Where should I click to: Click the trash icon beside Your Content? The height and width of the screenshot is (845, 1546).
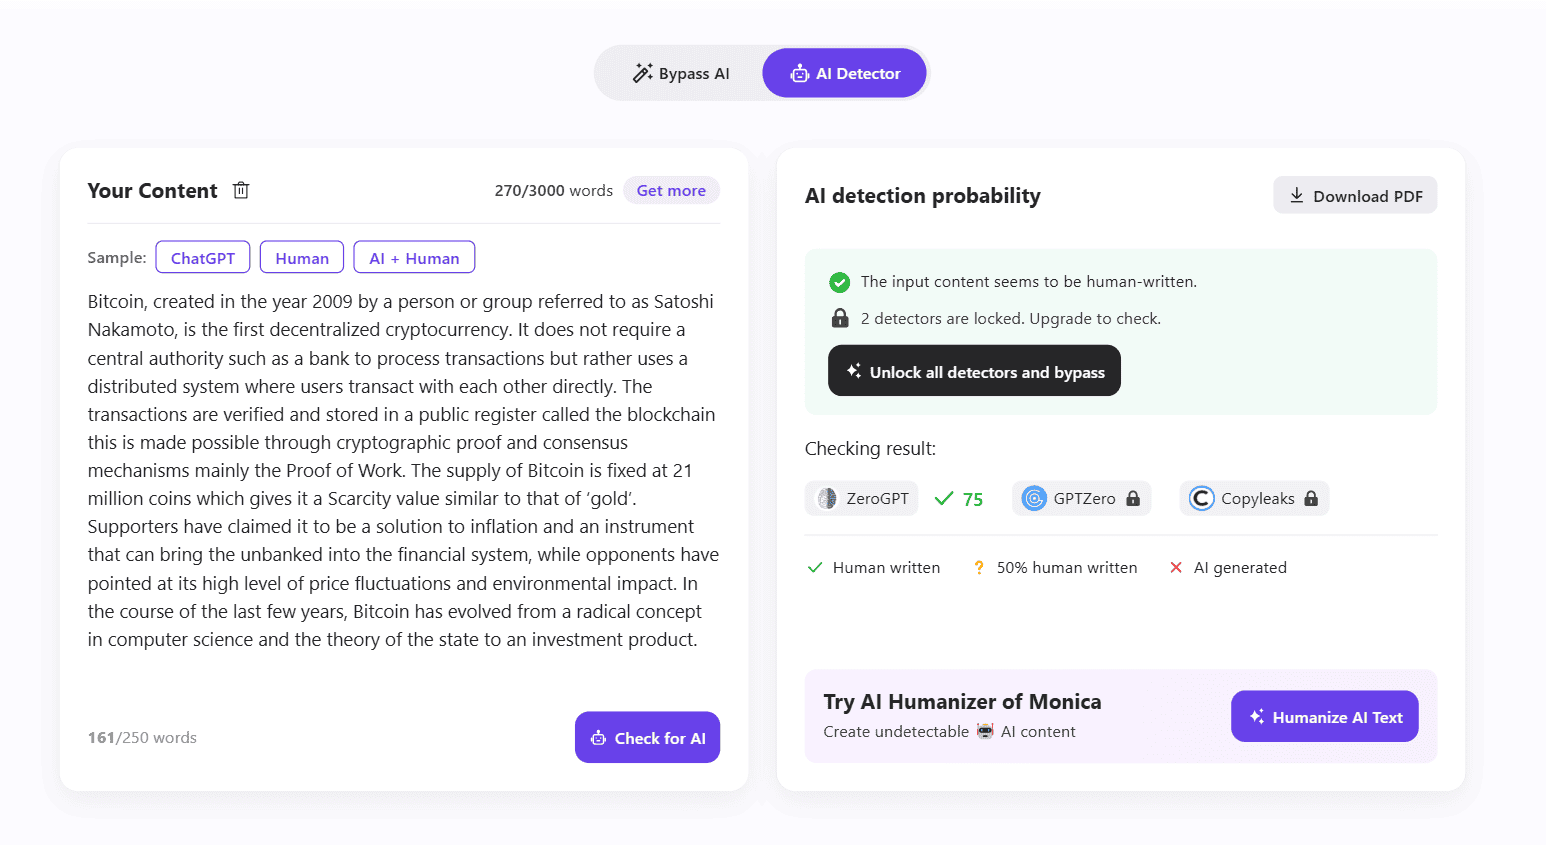coord(241,190)
